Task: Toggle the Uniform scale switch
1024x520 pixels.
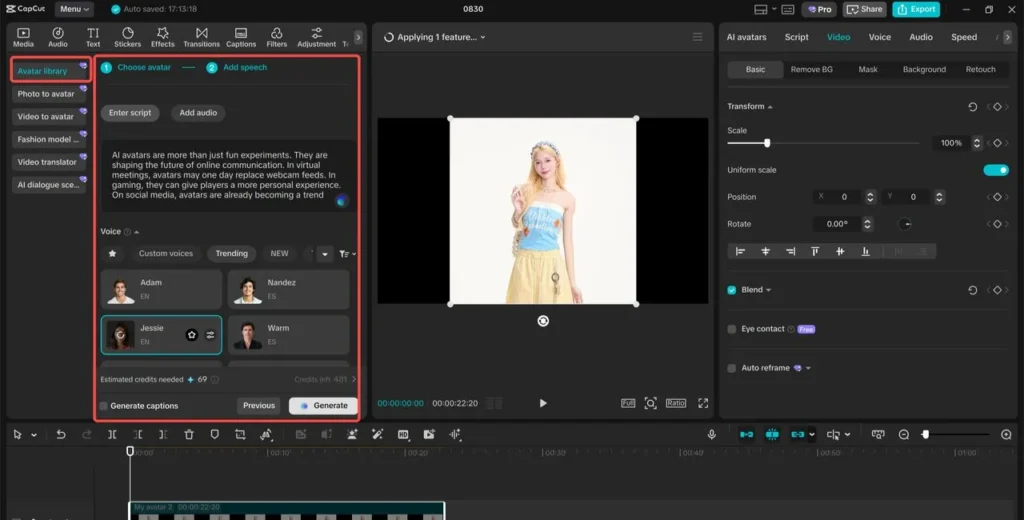Action: [996, 170]
